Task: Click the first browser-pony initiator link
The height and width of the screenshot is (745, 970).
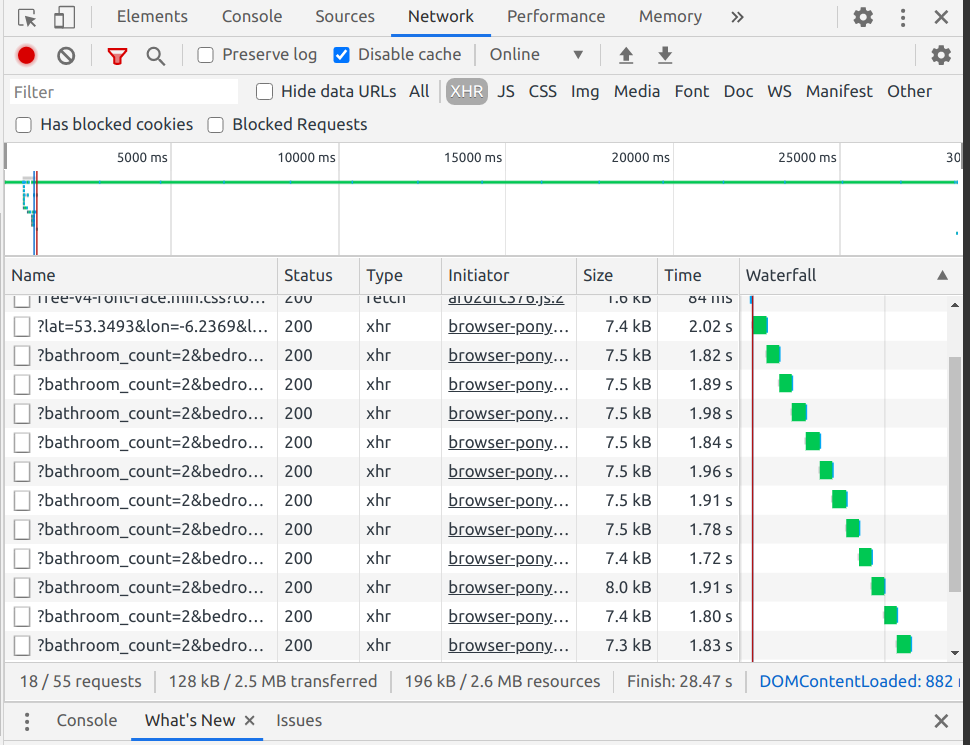Action: tap(508, 326)
